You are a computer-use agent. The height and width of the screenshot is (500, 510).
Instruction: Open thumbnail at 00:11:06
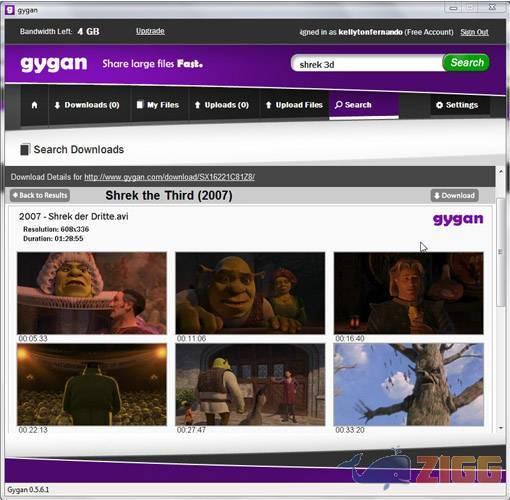tap(250, 293)
